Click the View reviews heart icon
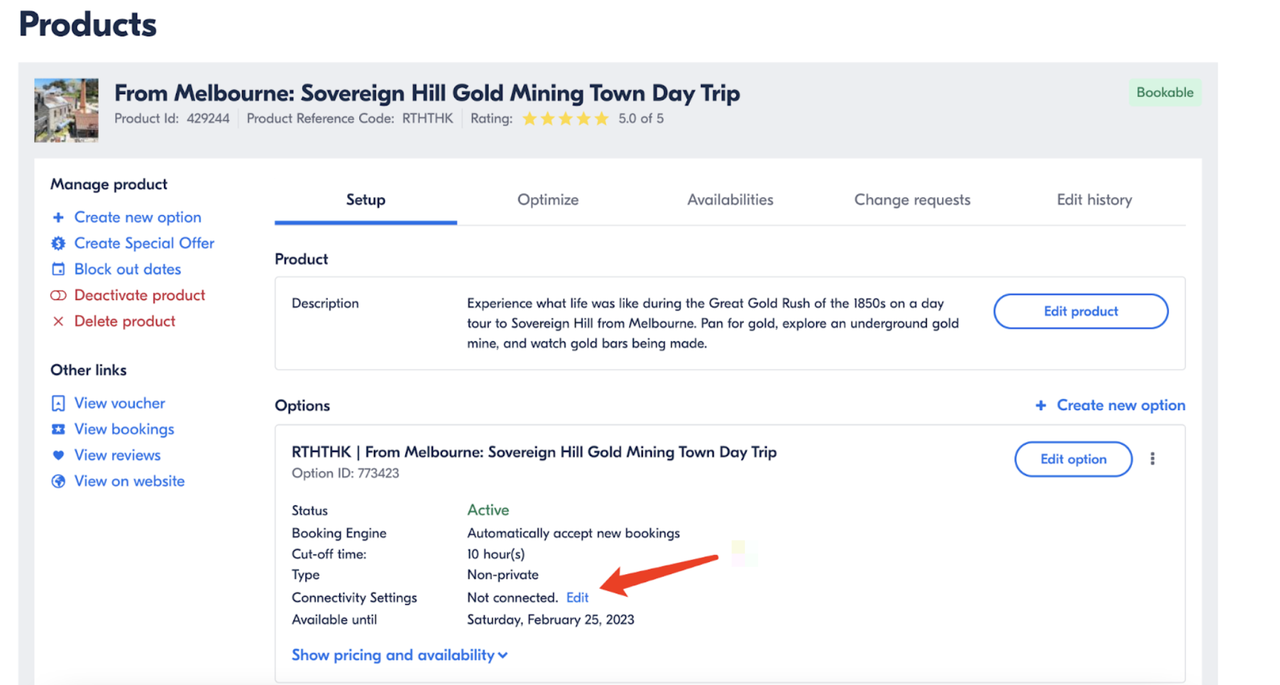1280x685 pixels. click(x=58, y=455)
